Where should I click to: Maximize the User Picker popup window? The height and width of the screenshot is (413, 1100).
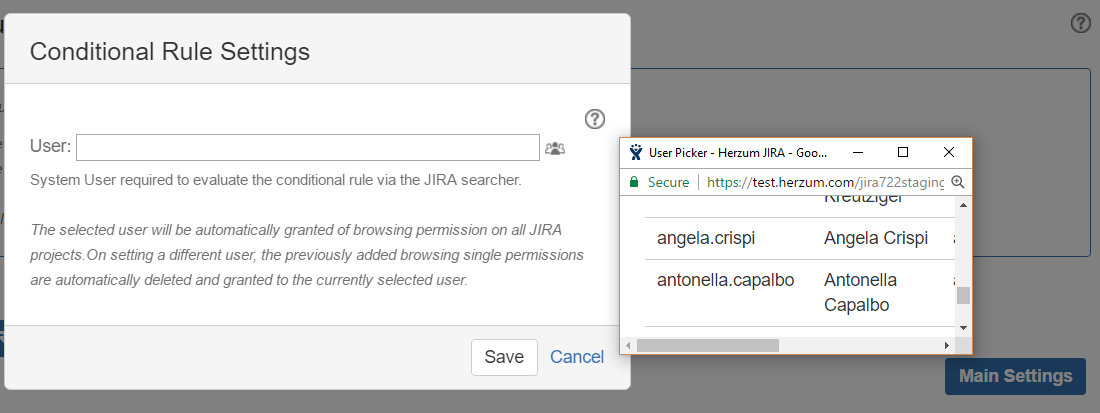(903, 152)
